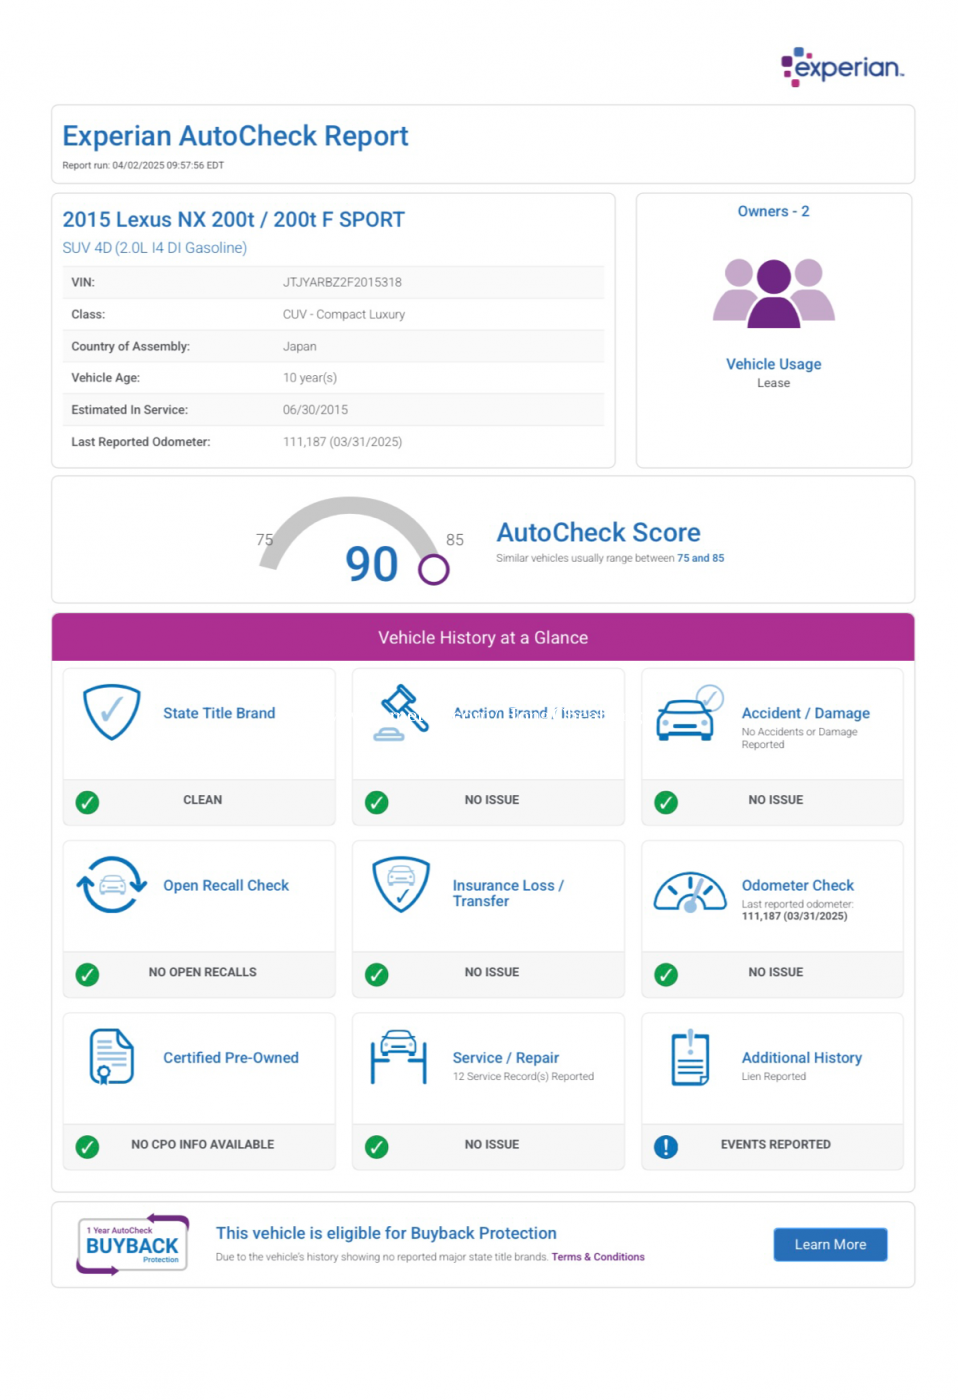Click Last Reported Odometer value in vehicle table
This screenshot has height=1400, width=958.
click(342, 441)
